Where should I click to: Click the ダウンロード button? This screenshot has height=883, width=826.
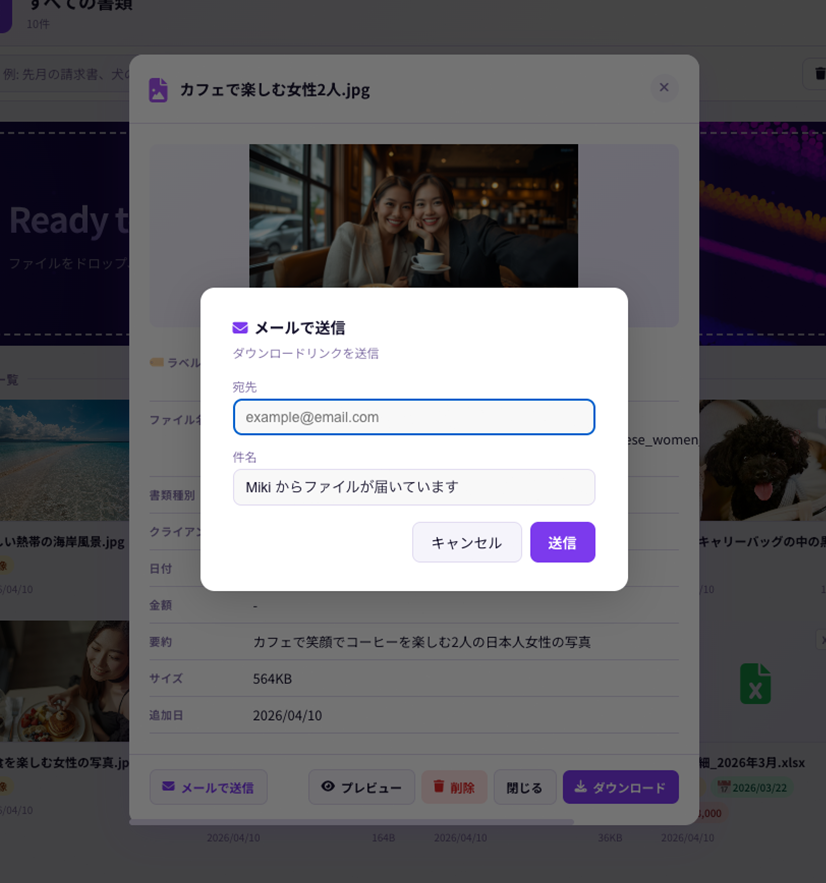620,787
